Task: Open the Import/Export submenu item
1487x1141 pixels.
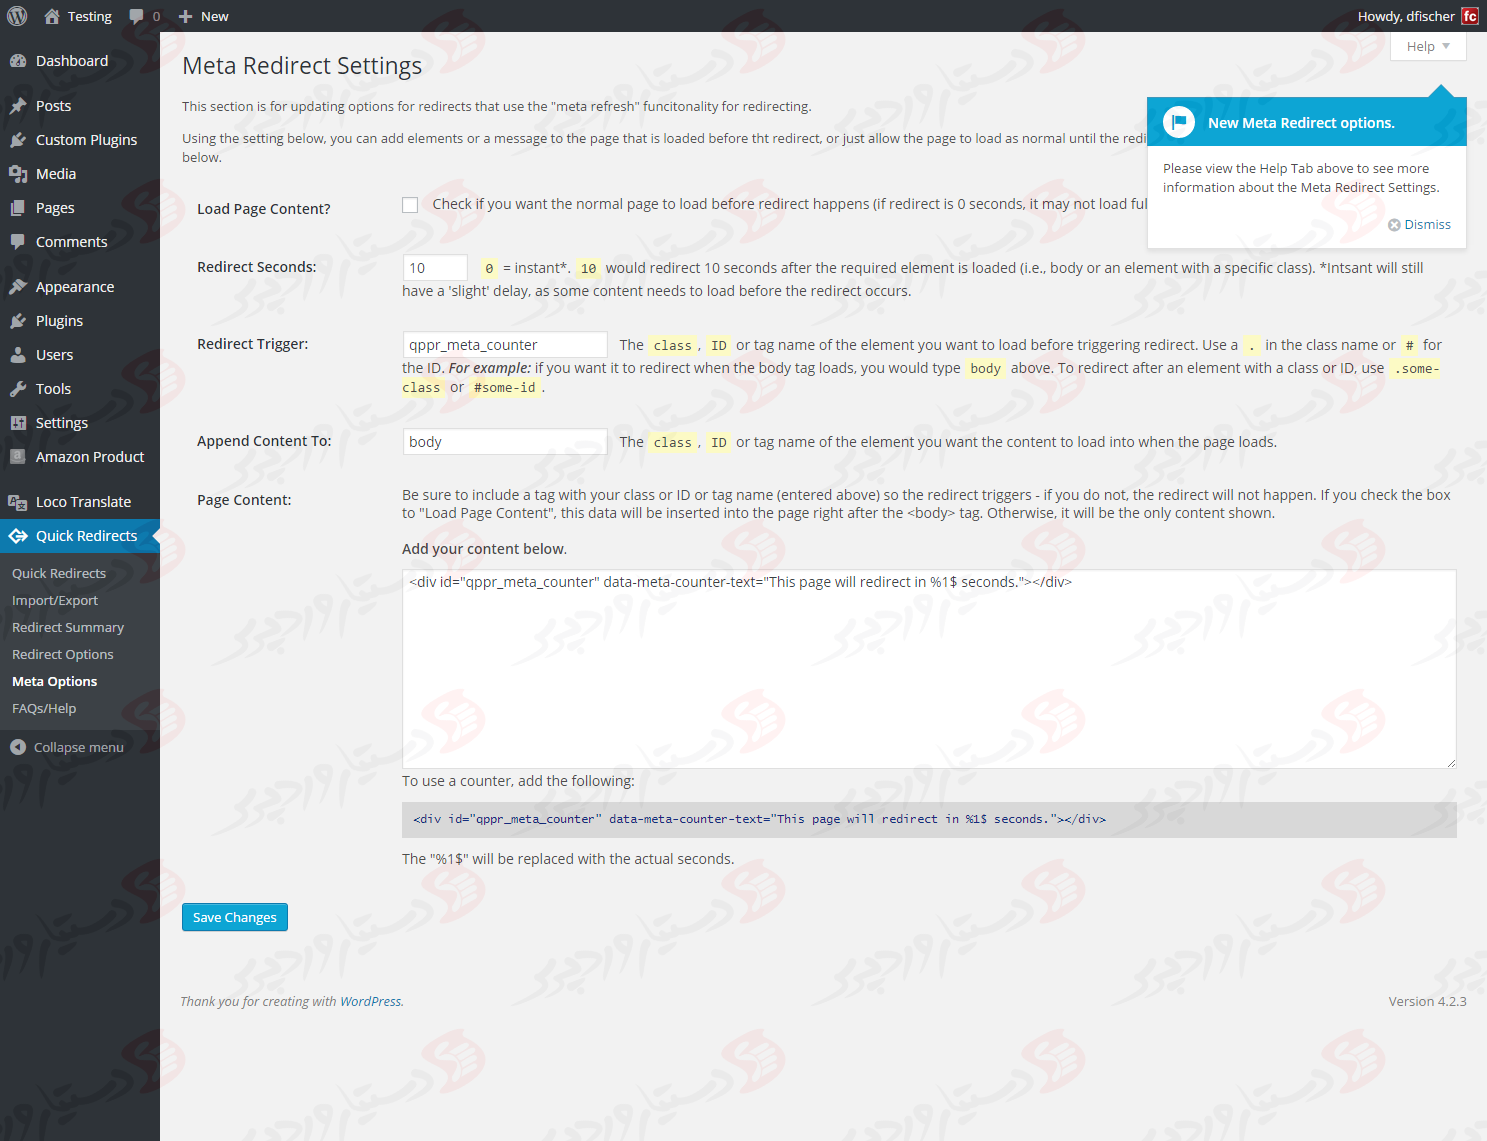Action: pos(55,600)
